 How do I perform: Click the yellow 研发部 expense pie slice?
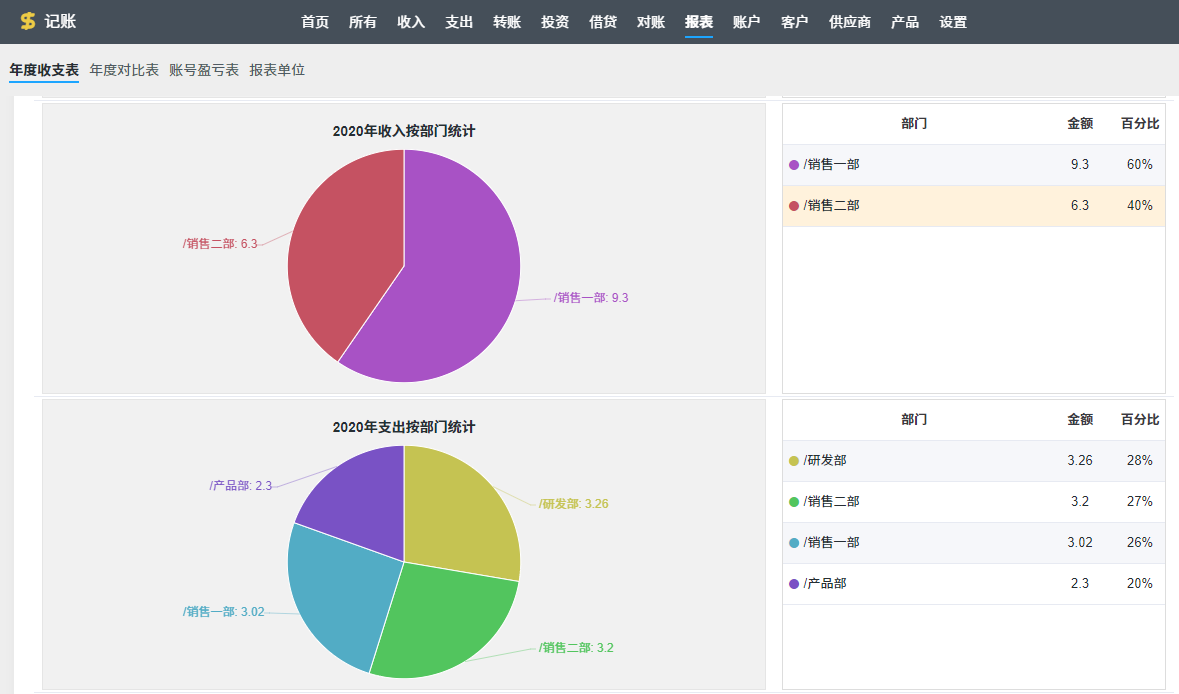[x=459, y=511]
